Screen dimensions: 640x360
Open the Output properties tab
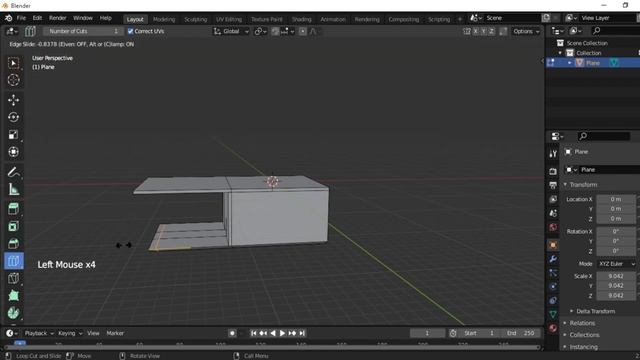click(x=553, y=185)
